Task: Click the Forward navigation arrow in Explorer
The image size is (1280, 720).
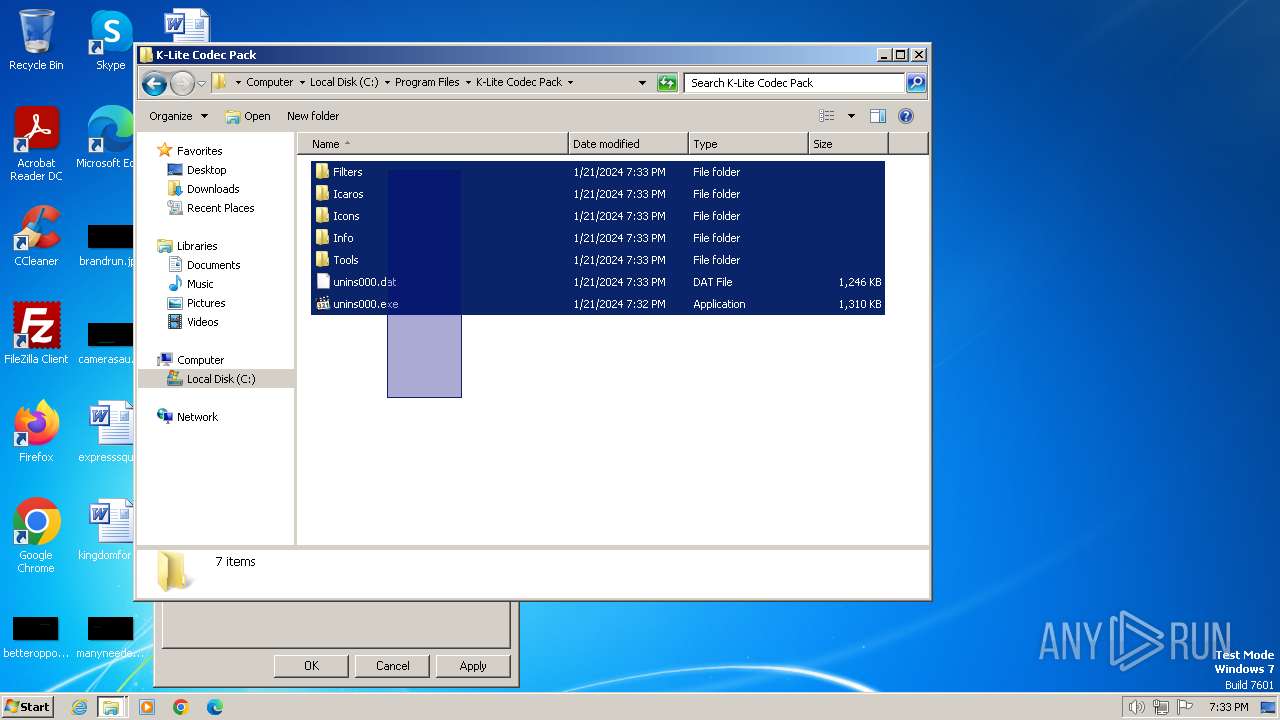Action: 182,83
